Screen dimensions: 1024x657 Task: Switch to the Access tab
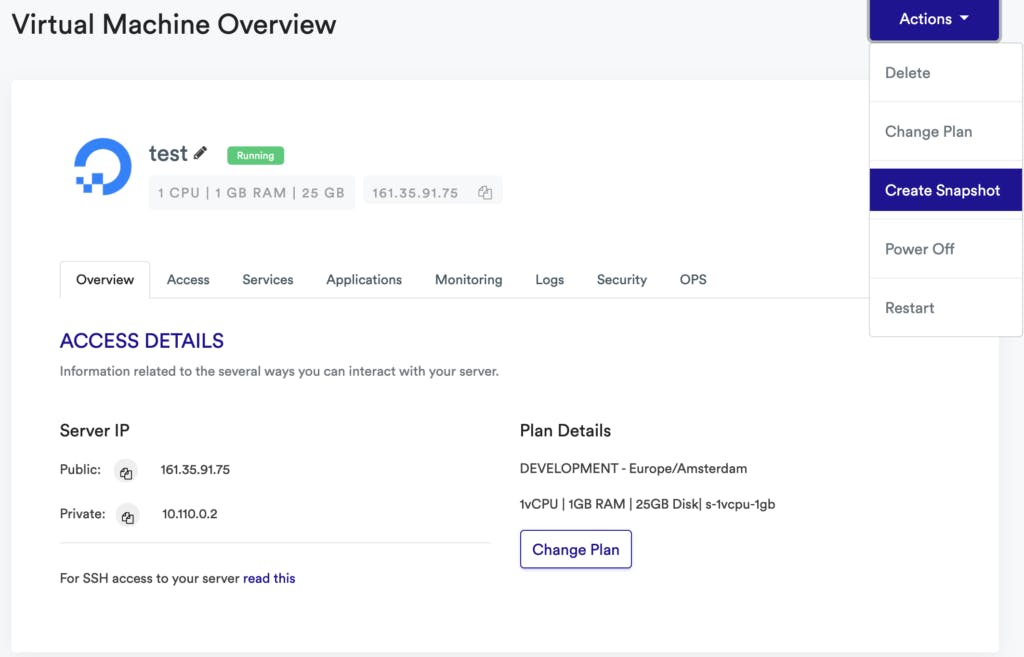tap(188, 280)
